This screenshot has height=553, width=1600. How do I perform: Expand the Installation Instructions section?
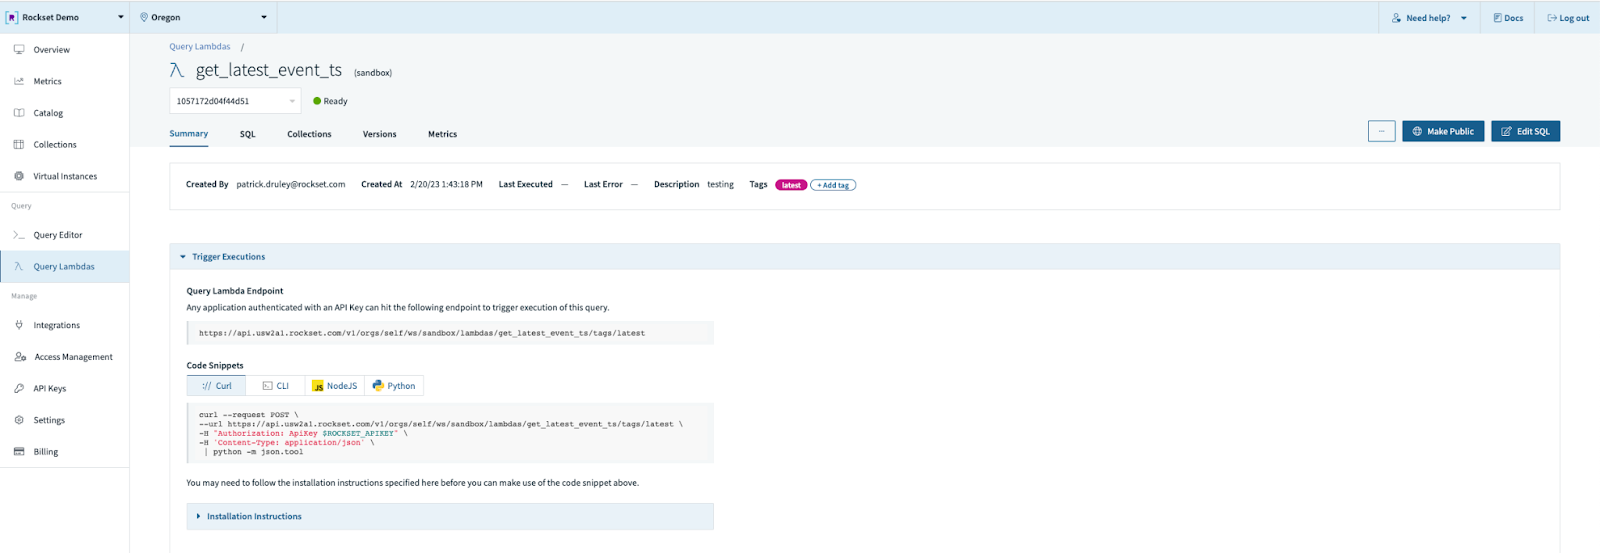click(x=450, y=516)
